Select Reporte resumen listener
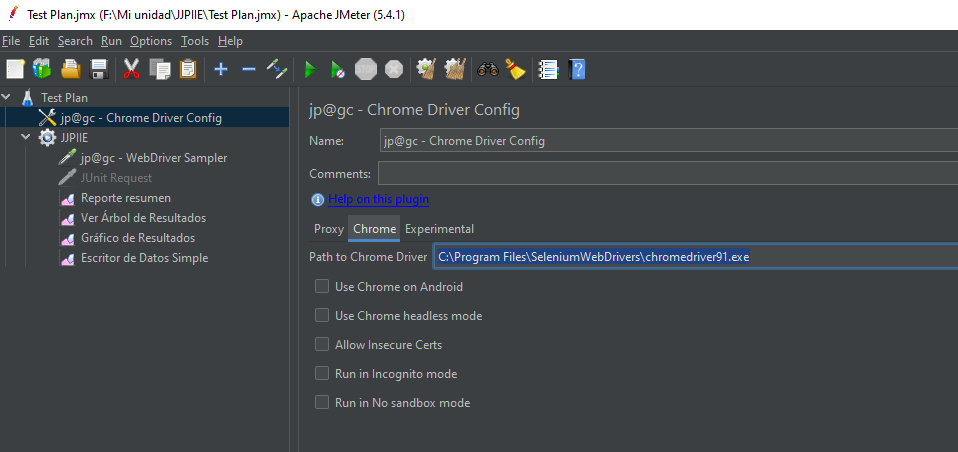The width and height of the screenshot is (958, 452). point(126,198)
